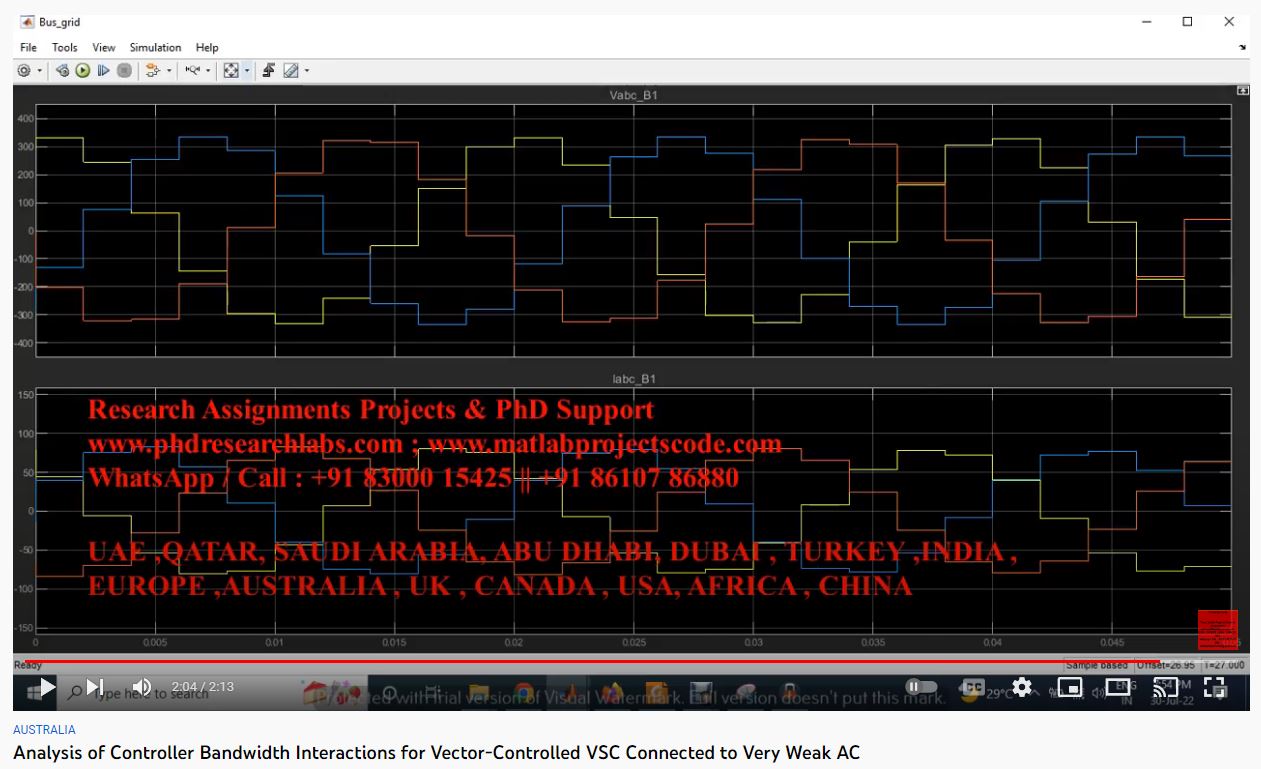The image size is (1261, 769).
Task: Click the AUSTRALIA link above the video title
Action: 44,730
